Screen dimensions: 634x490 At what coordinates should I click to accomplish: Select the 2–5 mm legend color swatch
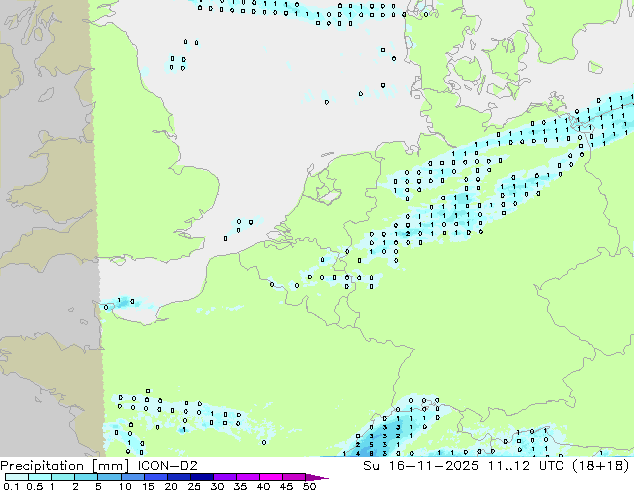point(86,477)
